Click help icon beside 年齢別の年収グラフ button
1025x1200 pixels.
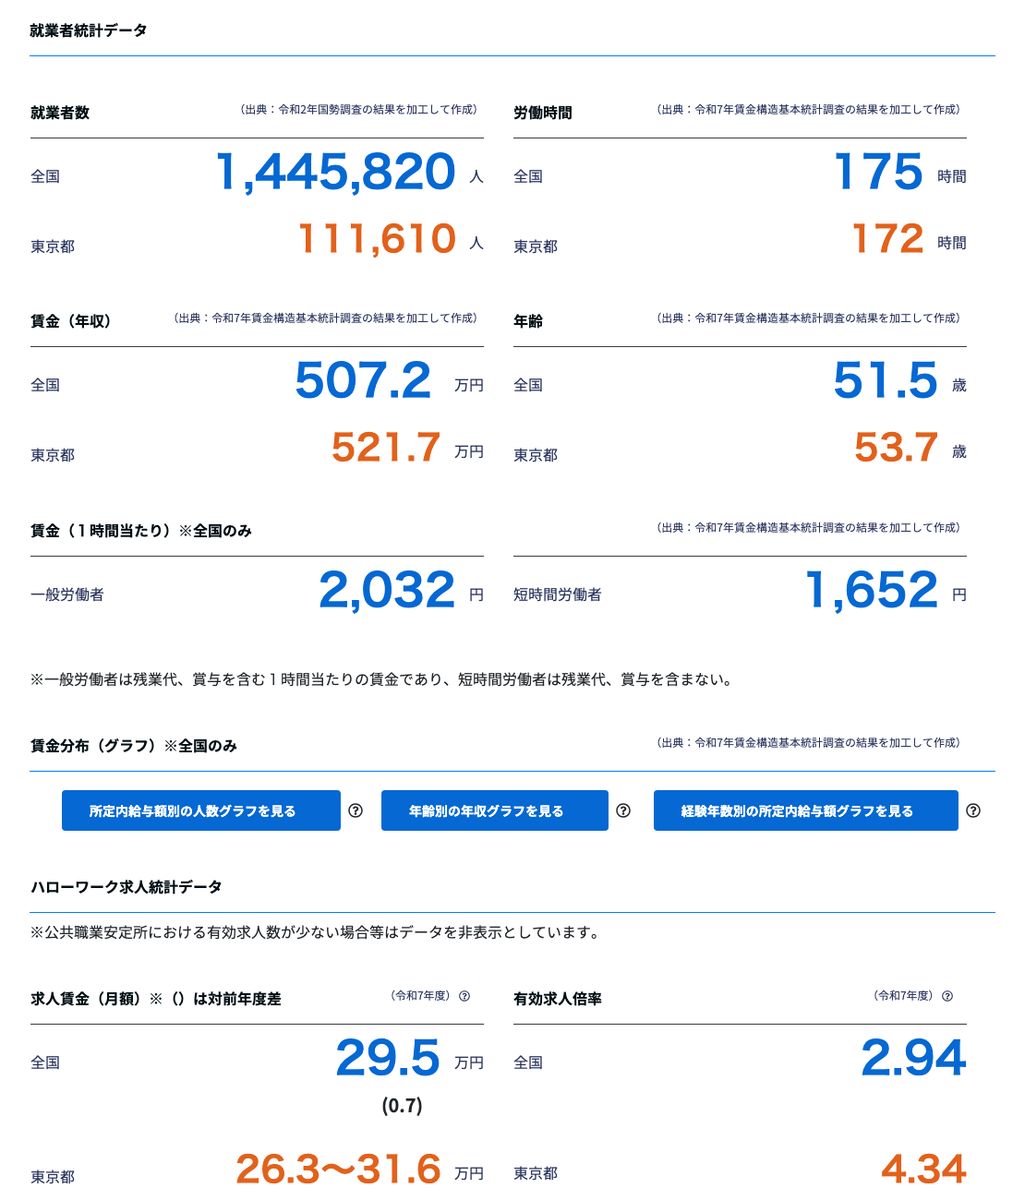(623, 811)
